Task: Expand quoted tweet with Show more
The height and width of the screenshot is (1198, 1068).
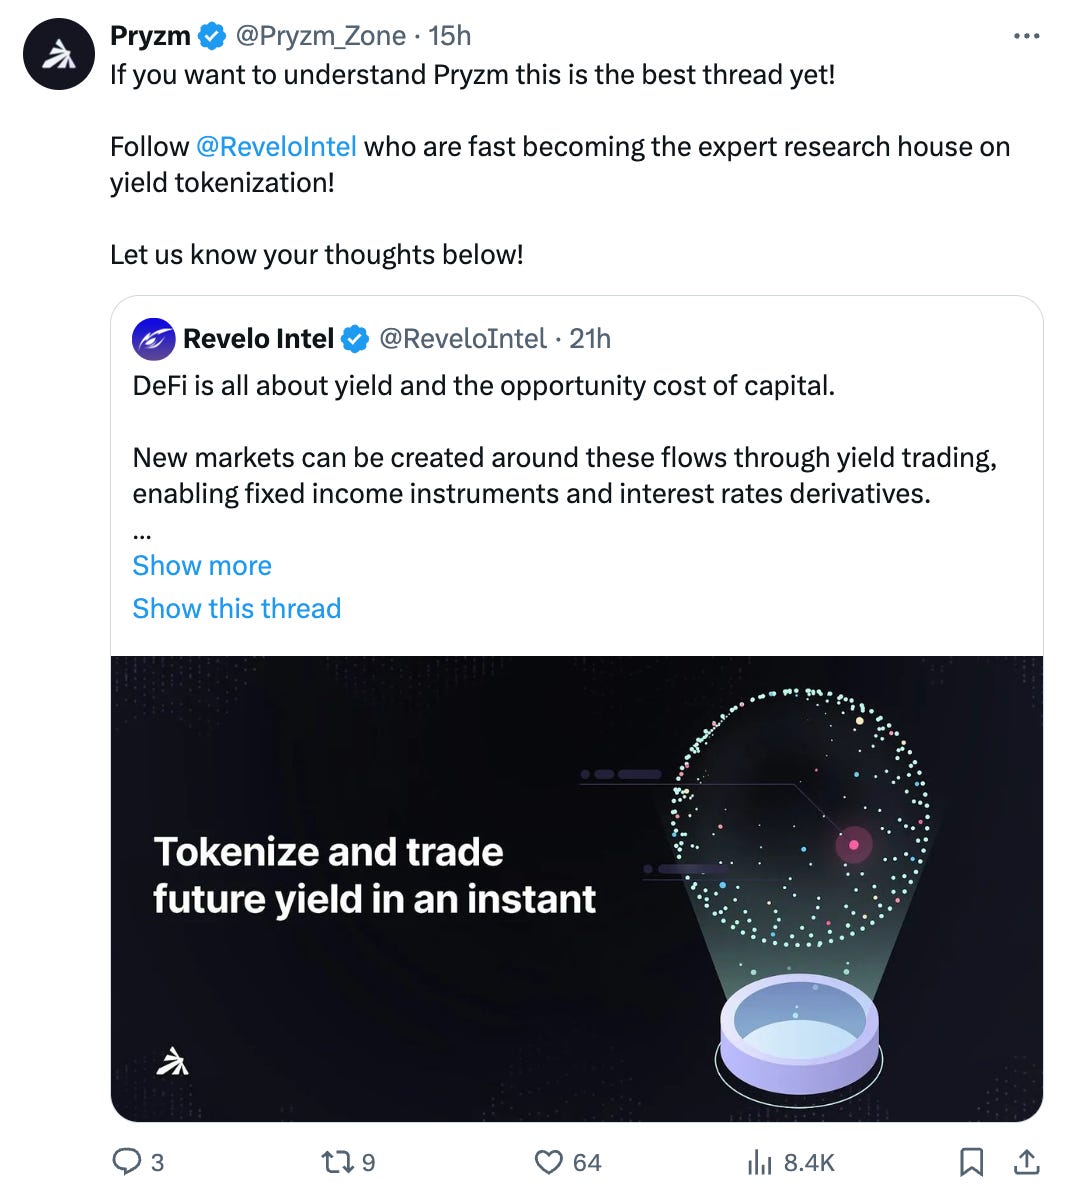Action: pyautogui.click(x=202, y=565)
